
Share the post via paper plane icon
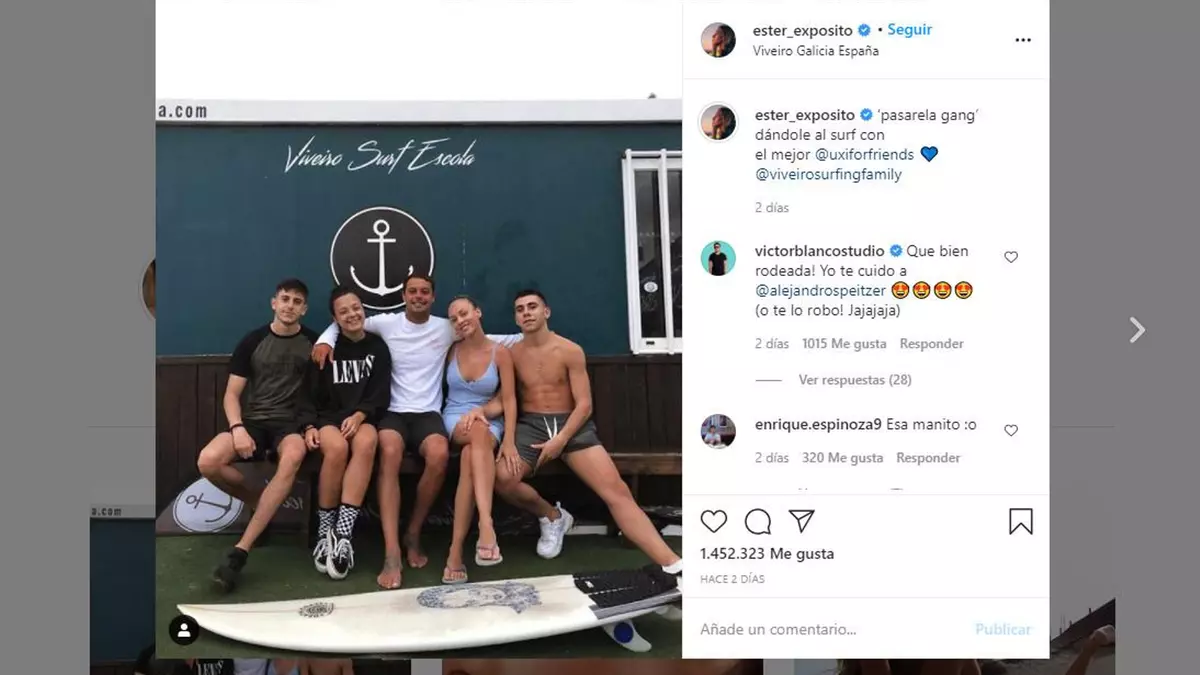click(x=801, y=521)
